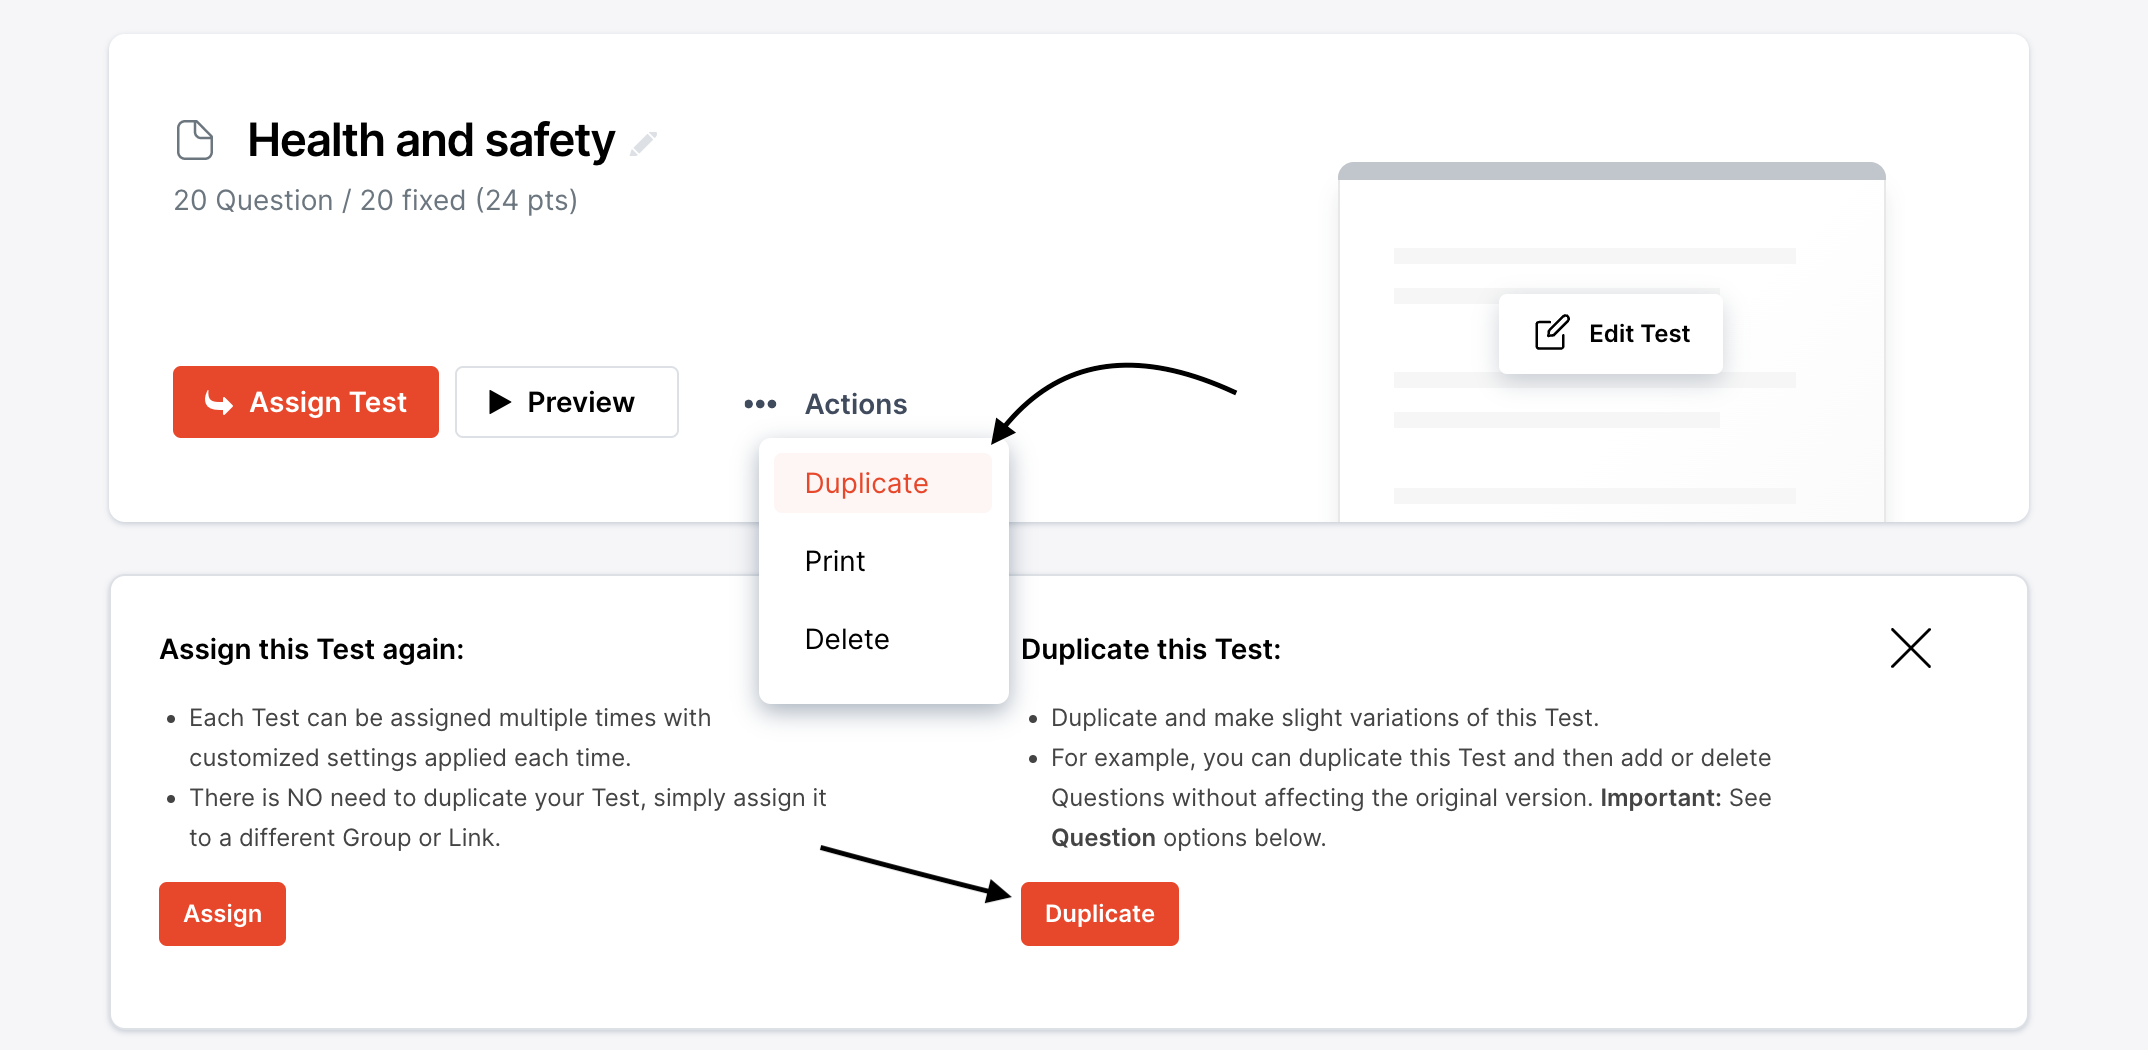Screen dimensions: 2148x1050
Task: Click the edit square-pencil icon on the thumbnail
Action: (x=1551, y=333)
